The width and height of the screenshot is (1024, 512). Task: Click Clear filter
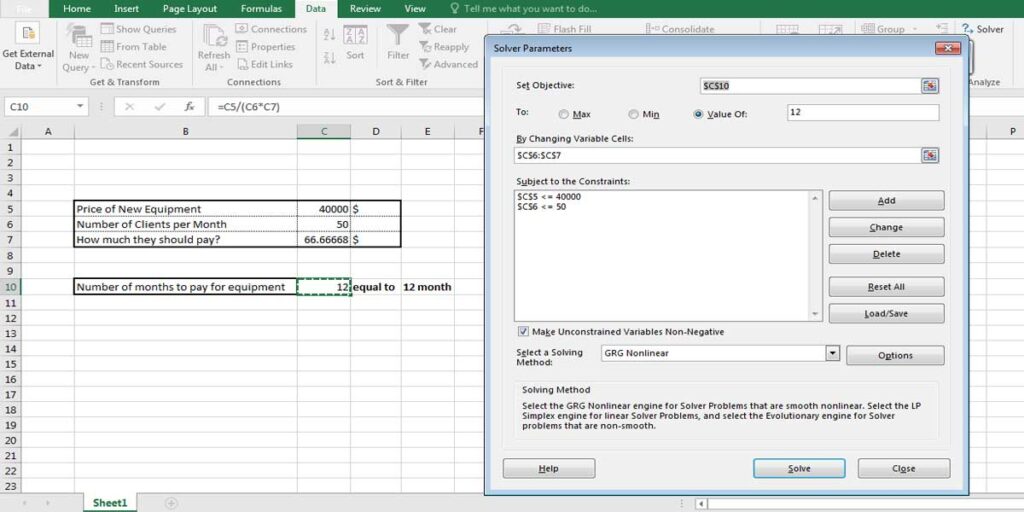(x=438, y=29)
